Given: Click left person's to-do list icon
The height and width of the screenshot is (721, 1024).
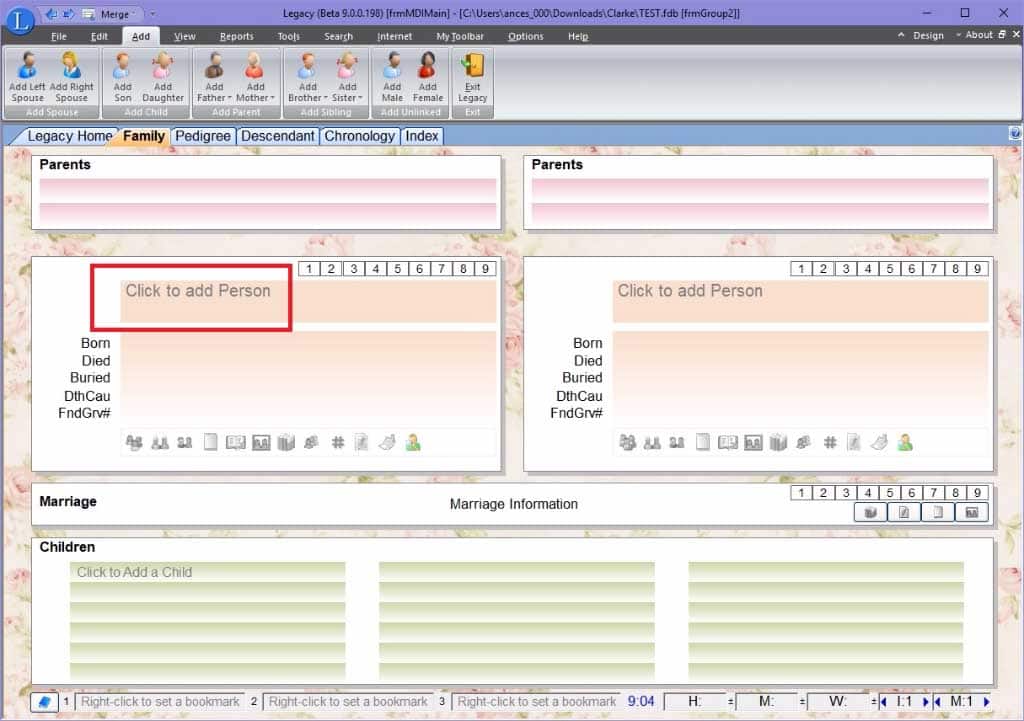Looking at the screenshot, I should [361, 443].
